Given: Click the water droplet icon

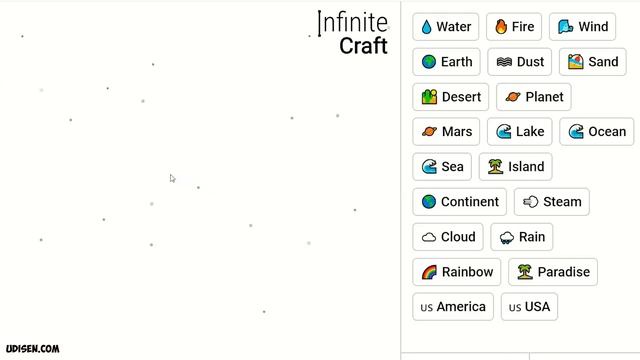Looking at the screenshot, I should [426, 27].
